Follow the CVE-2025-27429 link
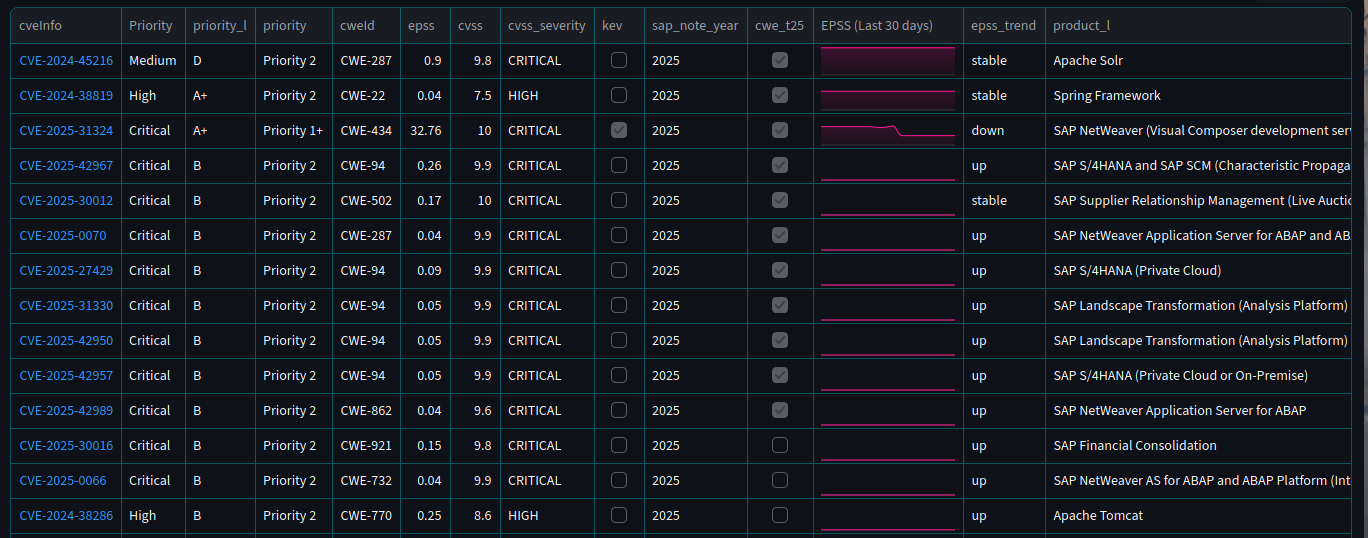1368x538 pixels. coord(66,271)
